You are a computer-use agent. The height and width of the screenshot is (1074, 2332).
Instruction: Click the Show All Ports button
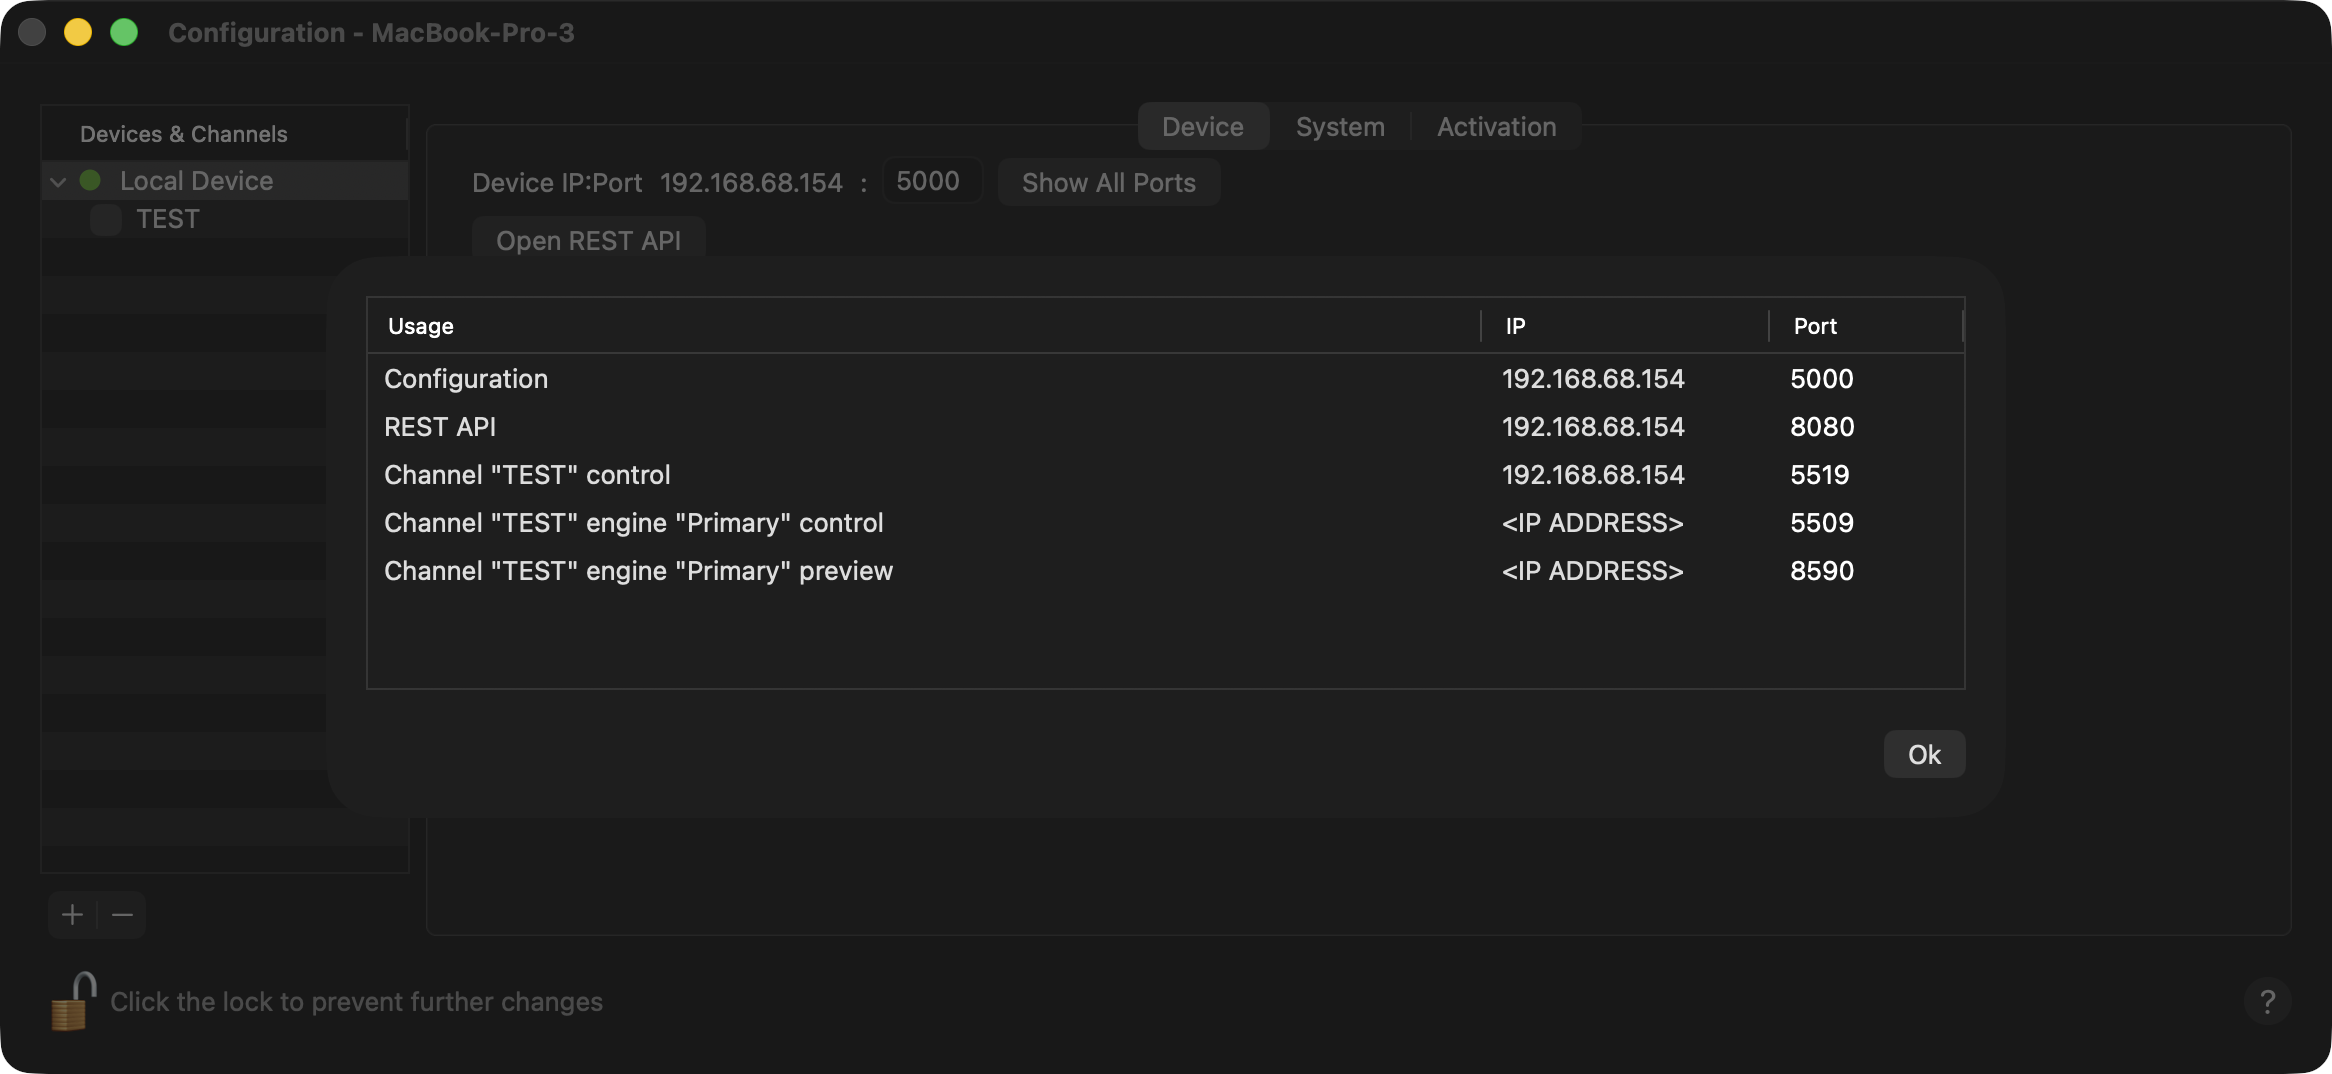point(1109,183)
